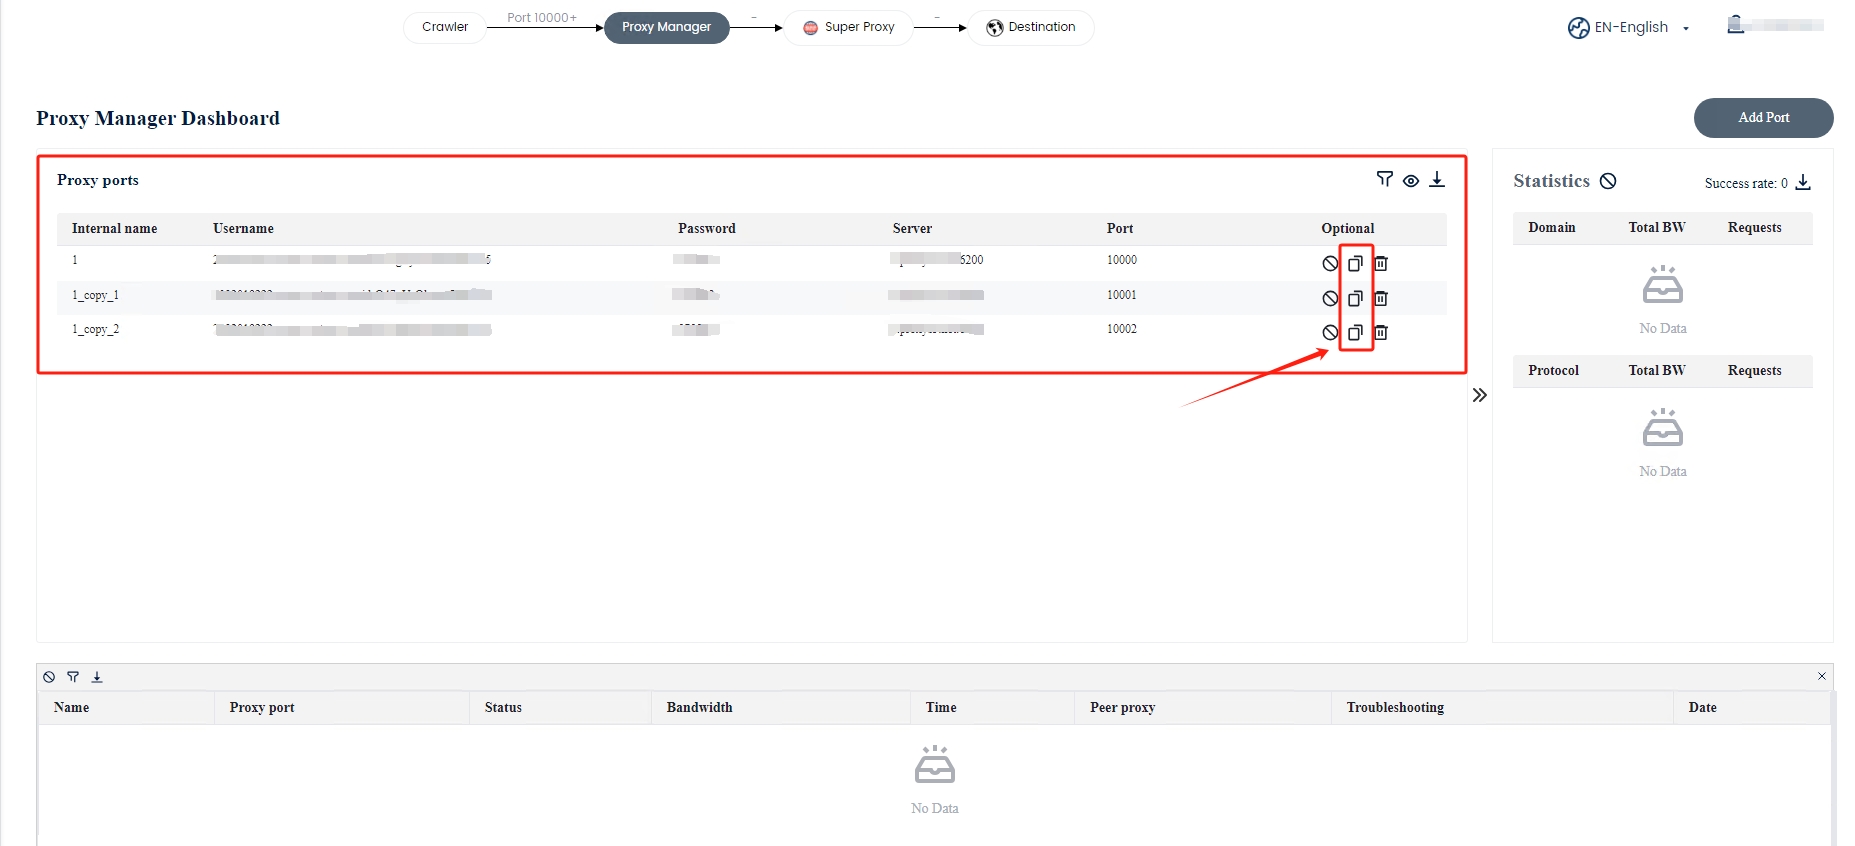Delete the port 10000 row
This screenshot has width=1855, height=846.
1381,263
